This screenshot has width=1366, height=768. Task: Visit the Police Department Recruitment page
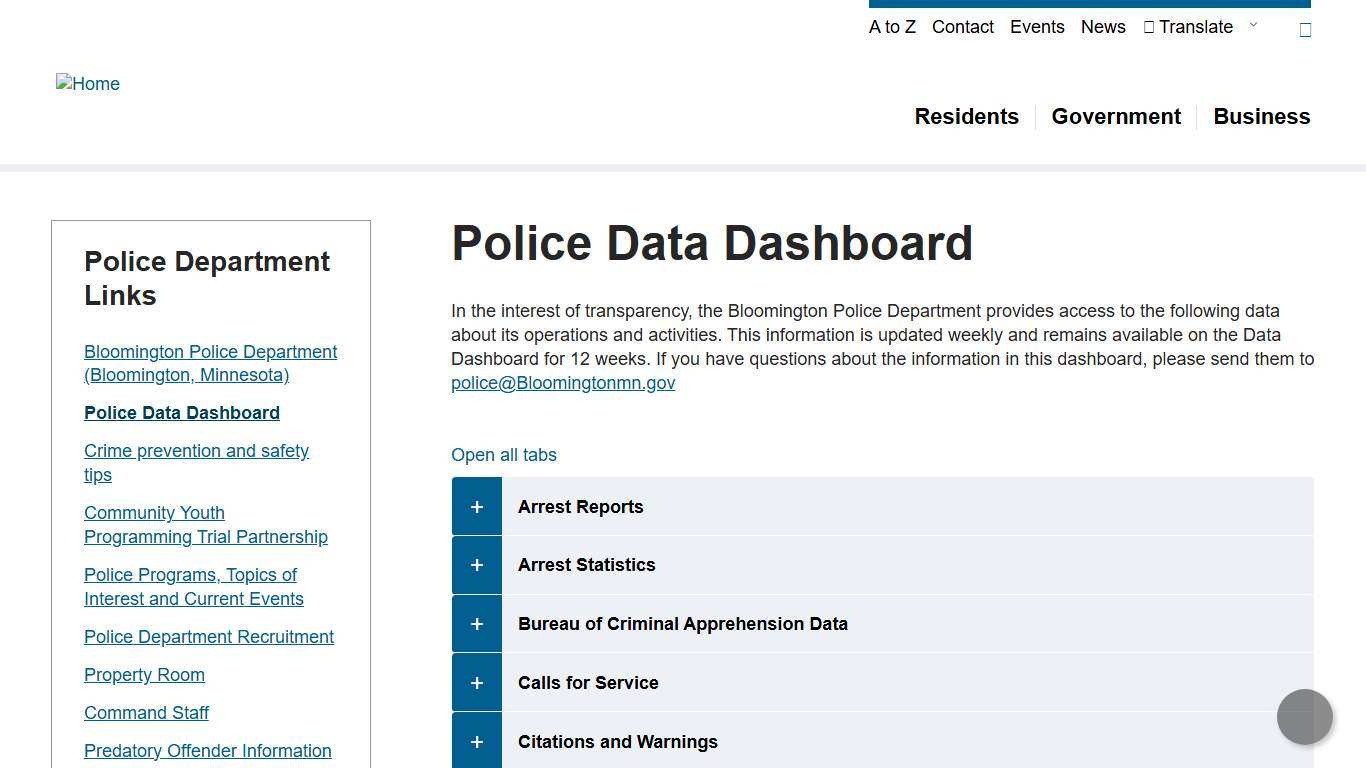(208, 637)
